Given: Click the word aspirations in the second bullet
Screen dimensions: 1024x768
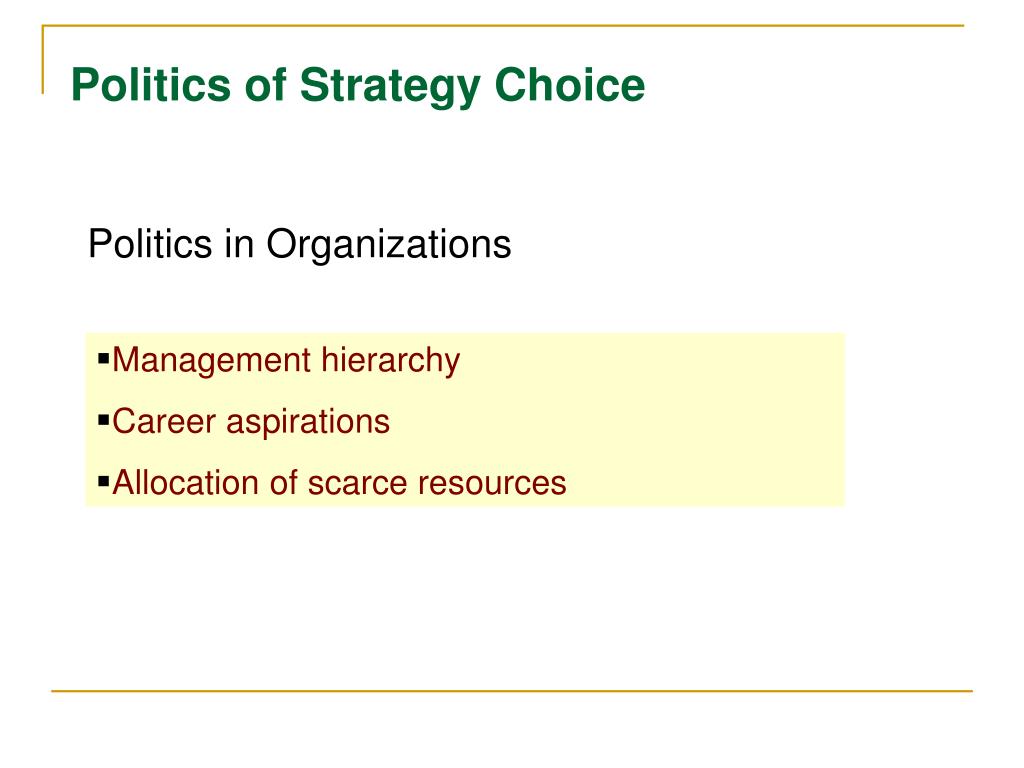Looking at the screenshot, I should pos(308,422).
